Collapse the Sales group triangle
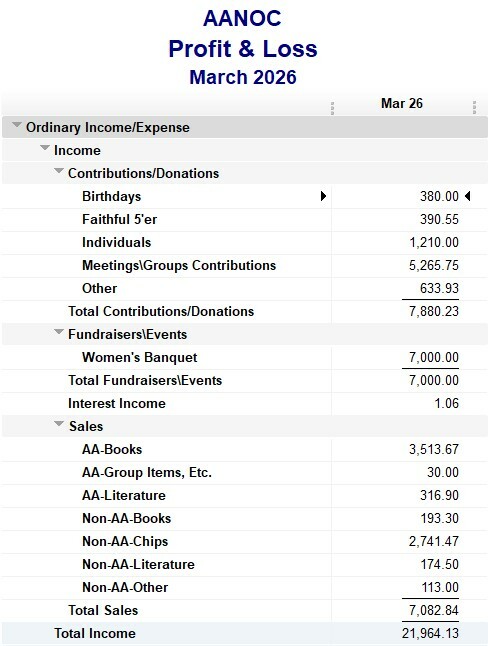The image size is (488, 646). [59, 424]
